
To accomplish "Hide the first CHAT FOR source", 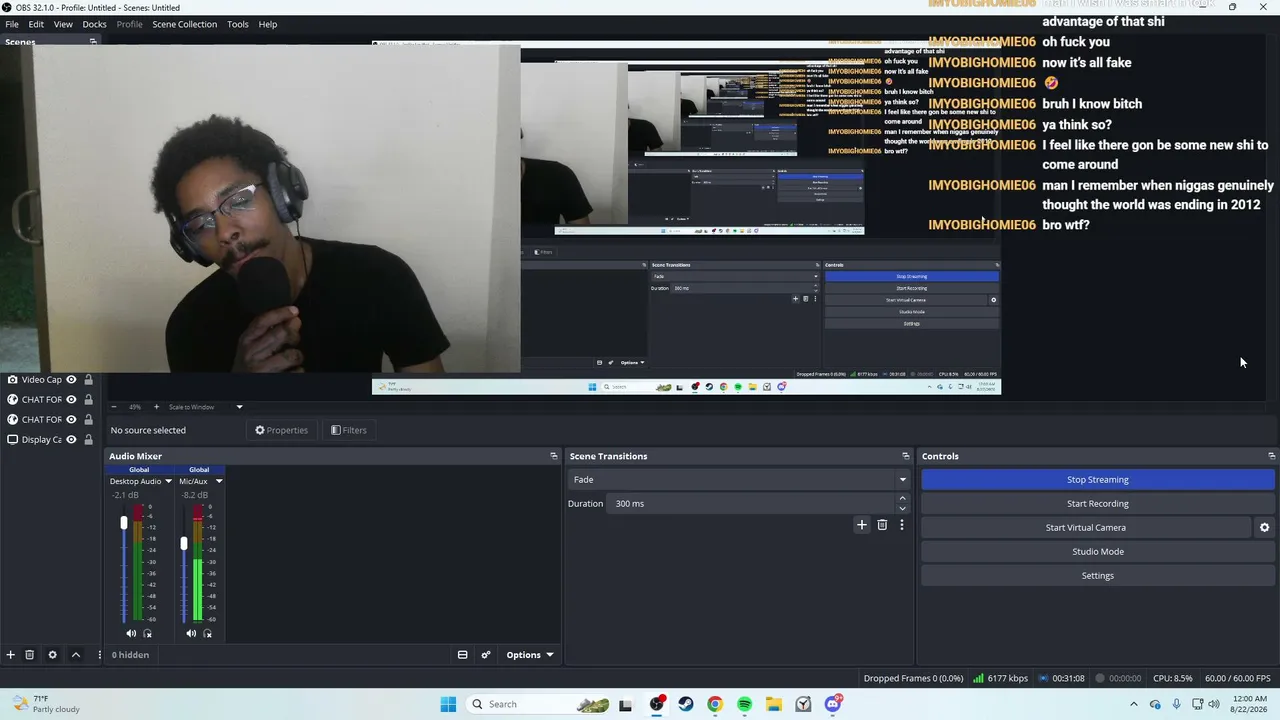I will coord(71,400).
